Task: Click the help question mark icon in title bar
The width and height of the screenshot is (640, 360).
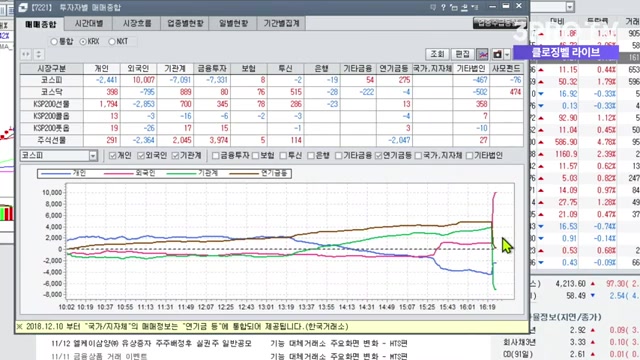Action: point(443,7)
